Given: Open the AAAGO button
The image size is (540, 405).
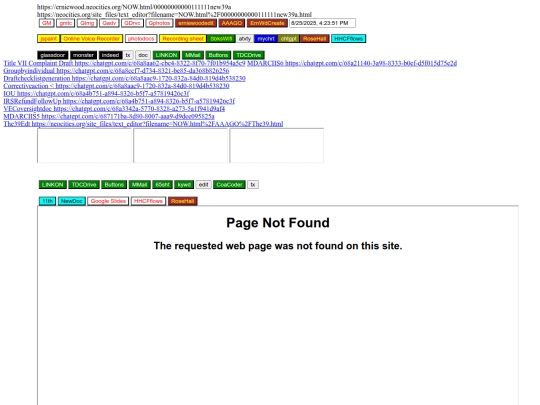Looking at the screenshot, I should (x=232, y=23).
